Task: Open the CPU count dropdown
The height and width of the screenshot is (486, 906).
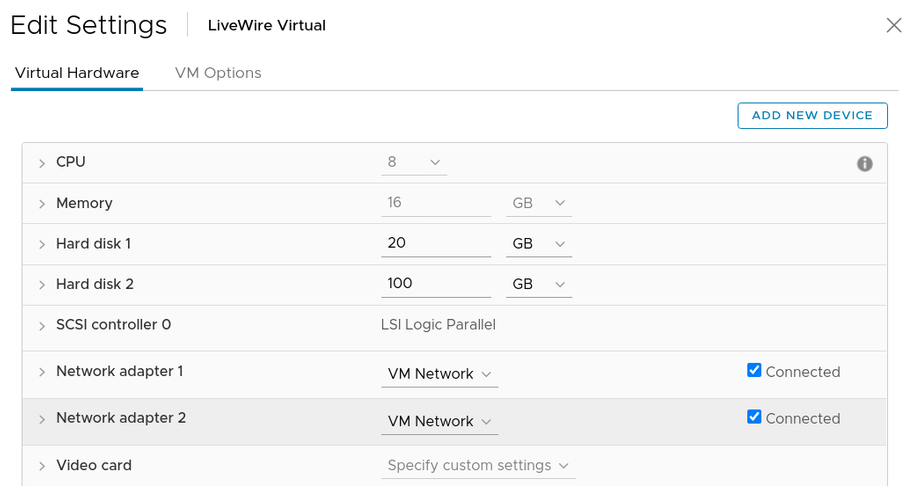Action: (414, 162)
